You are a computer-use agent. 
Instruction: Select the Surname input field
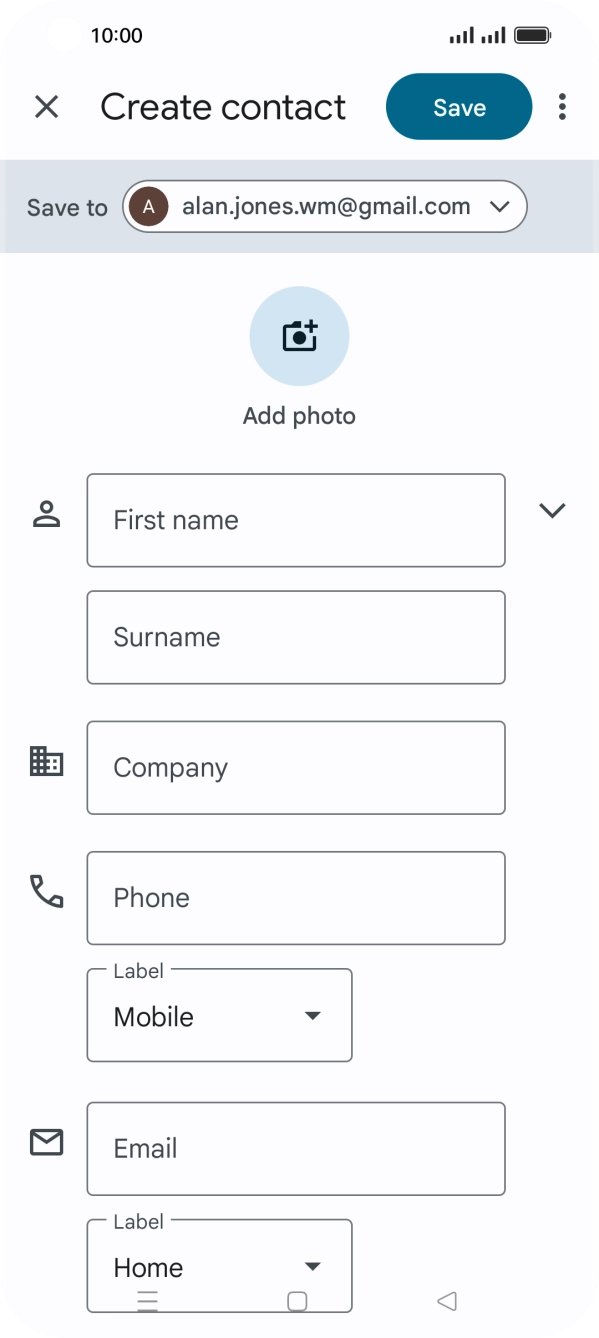pos(296,637)
